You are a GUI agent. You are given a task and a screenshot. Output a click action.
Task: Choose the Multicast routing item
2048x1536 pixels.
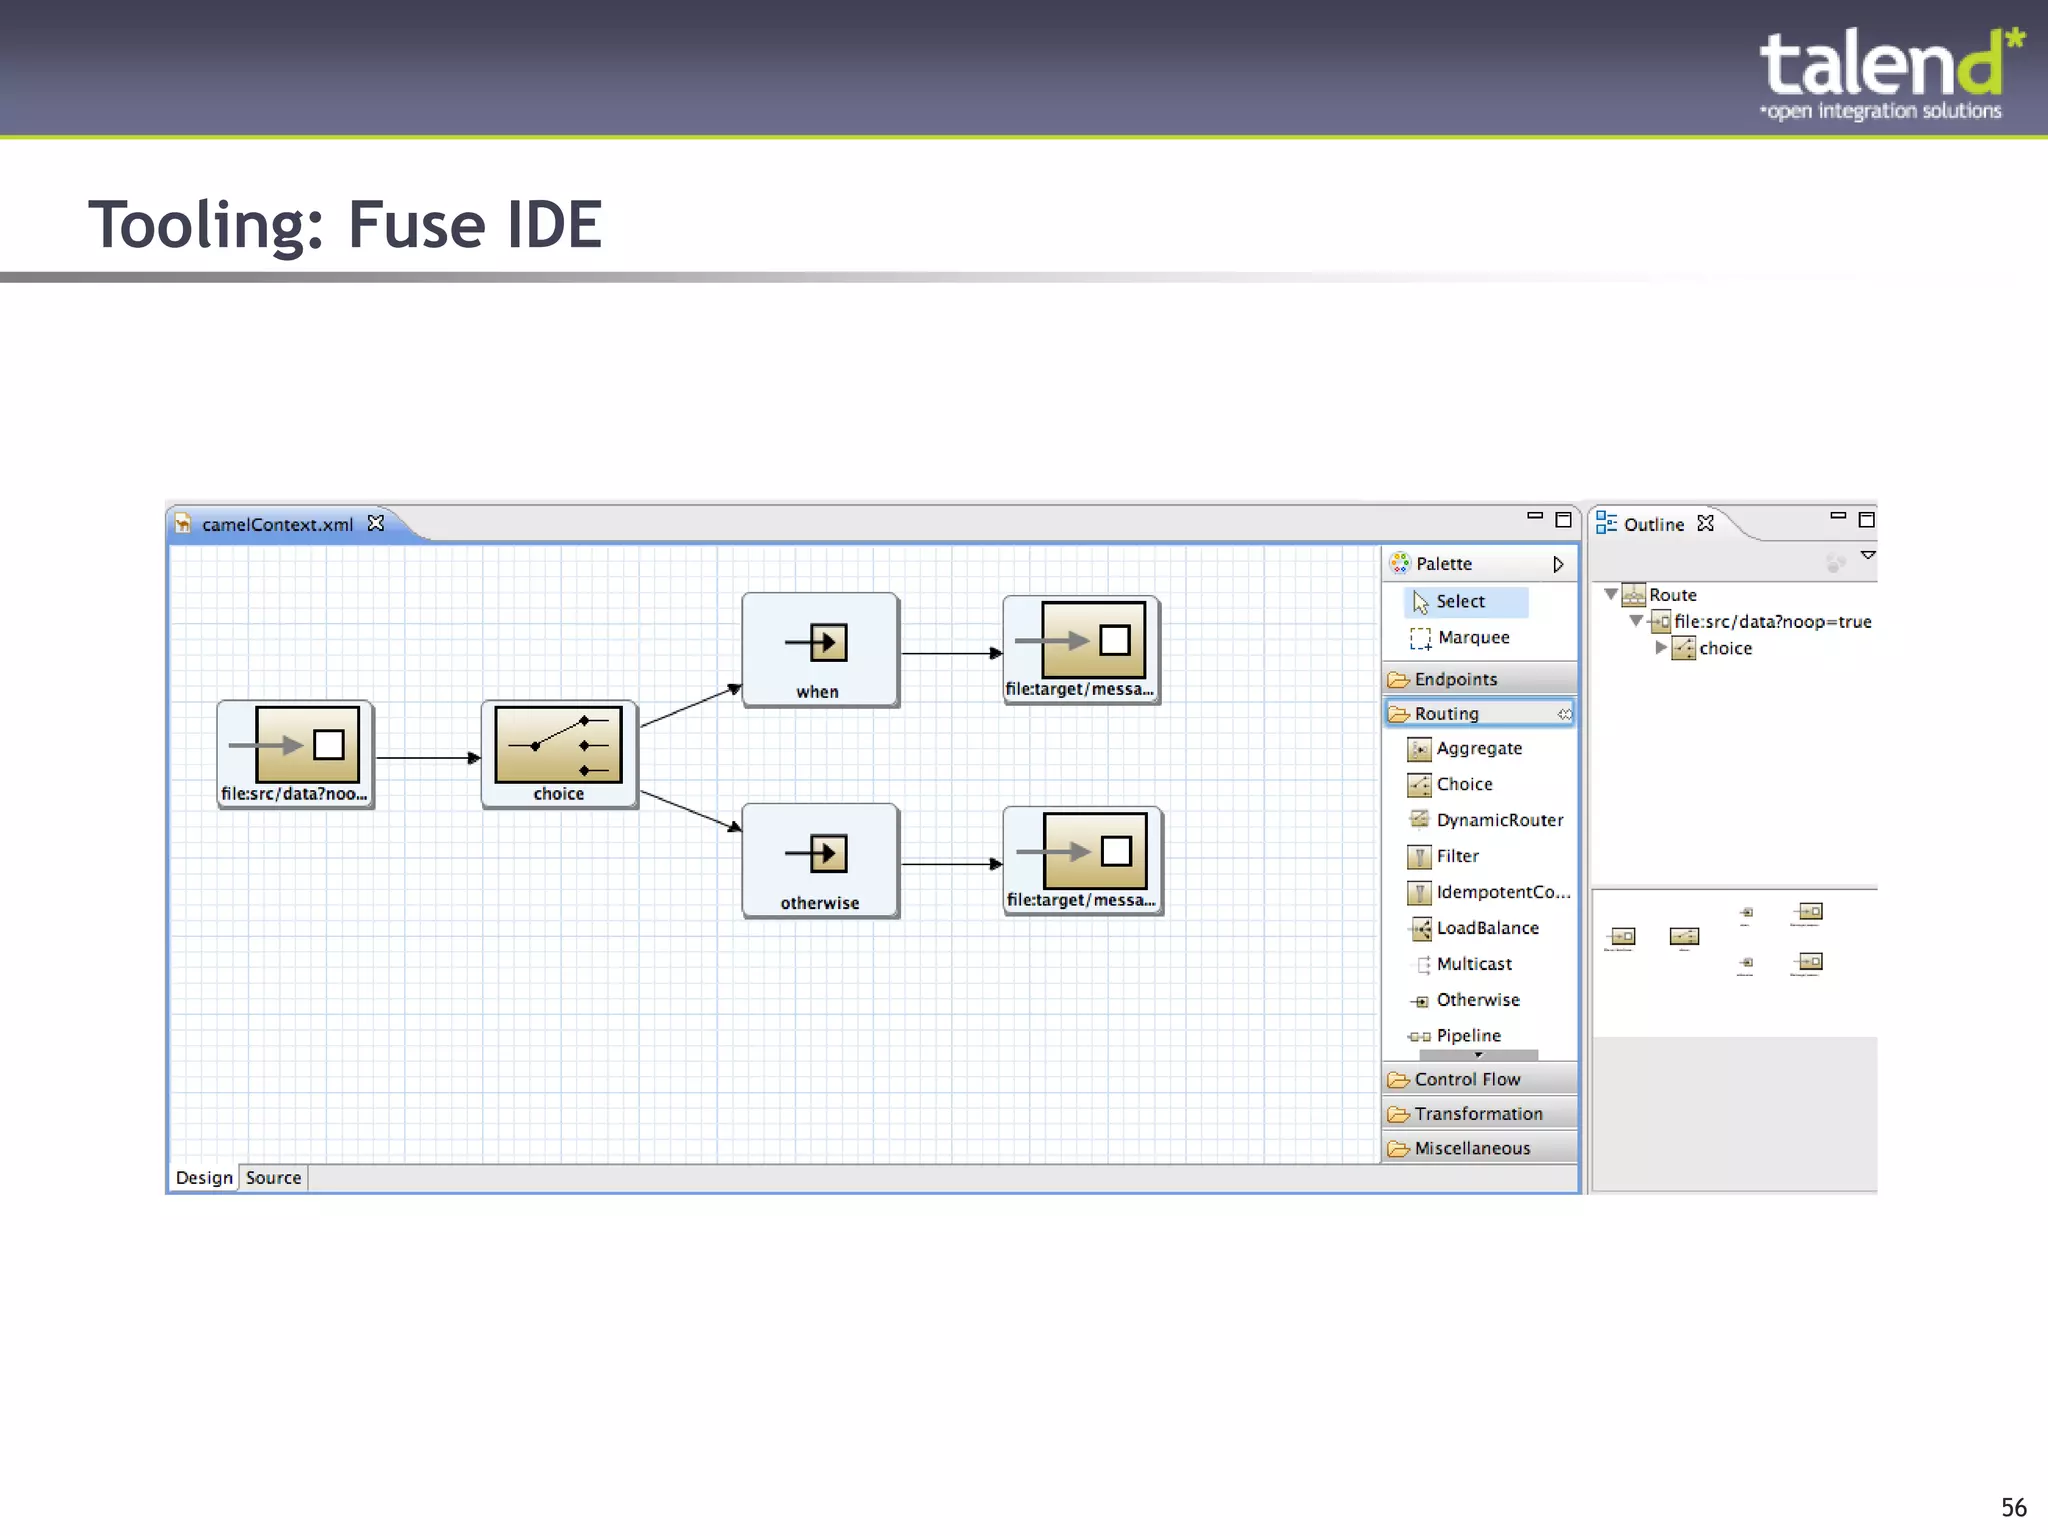pos(1461,965)
